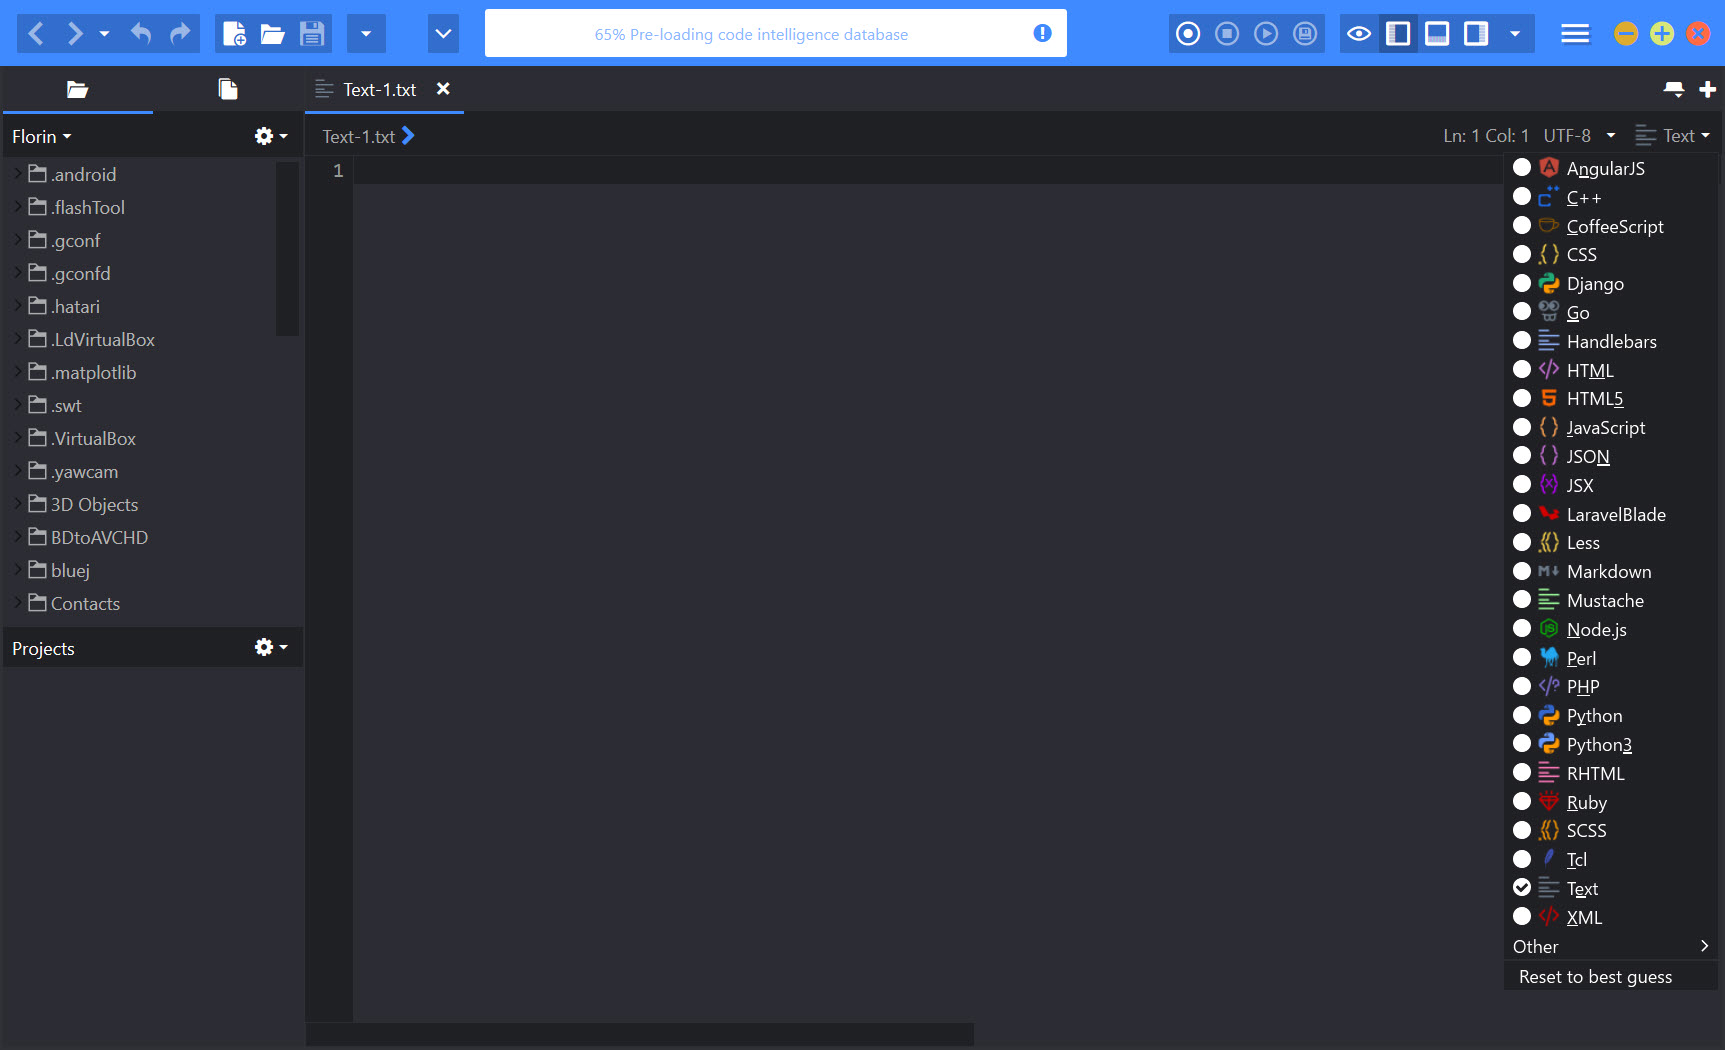The height and width of the screenshot is (1050, 1725).
Task: Open the Places settings gear menu
Action: pyautogui.click(x=271, y=136)
